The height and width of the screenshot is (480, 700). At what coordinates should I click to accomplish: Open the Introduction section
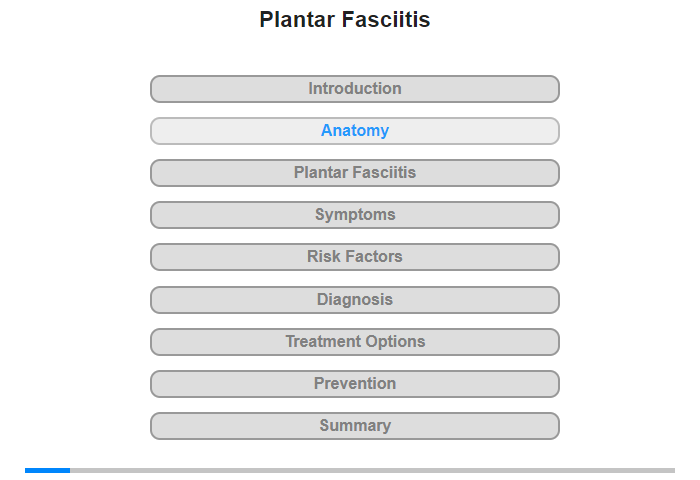(x=354, y=89)
